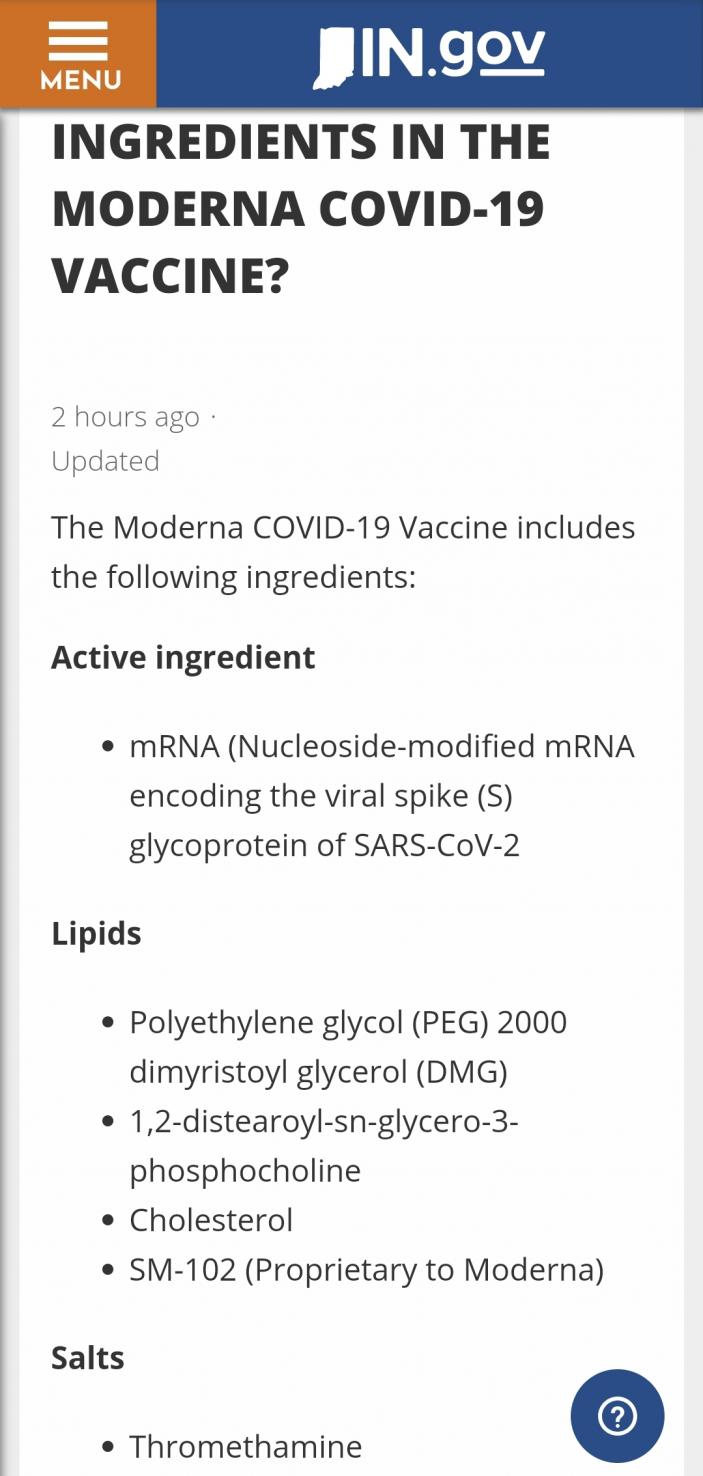
Task: Select the "Salts" section heading
Action: (88, 1358)
